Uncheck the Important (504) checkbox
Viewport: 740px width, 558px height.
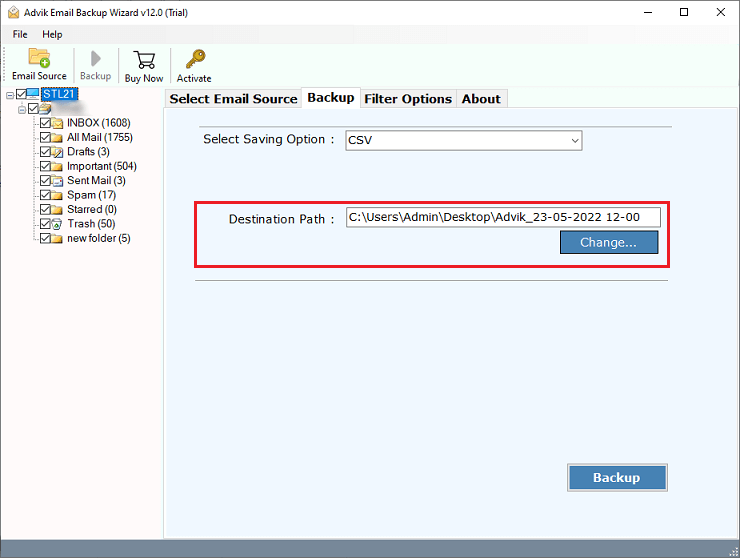coord(45,166)
